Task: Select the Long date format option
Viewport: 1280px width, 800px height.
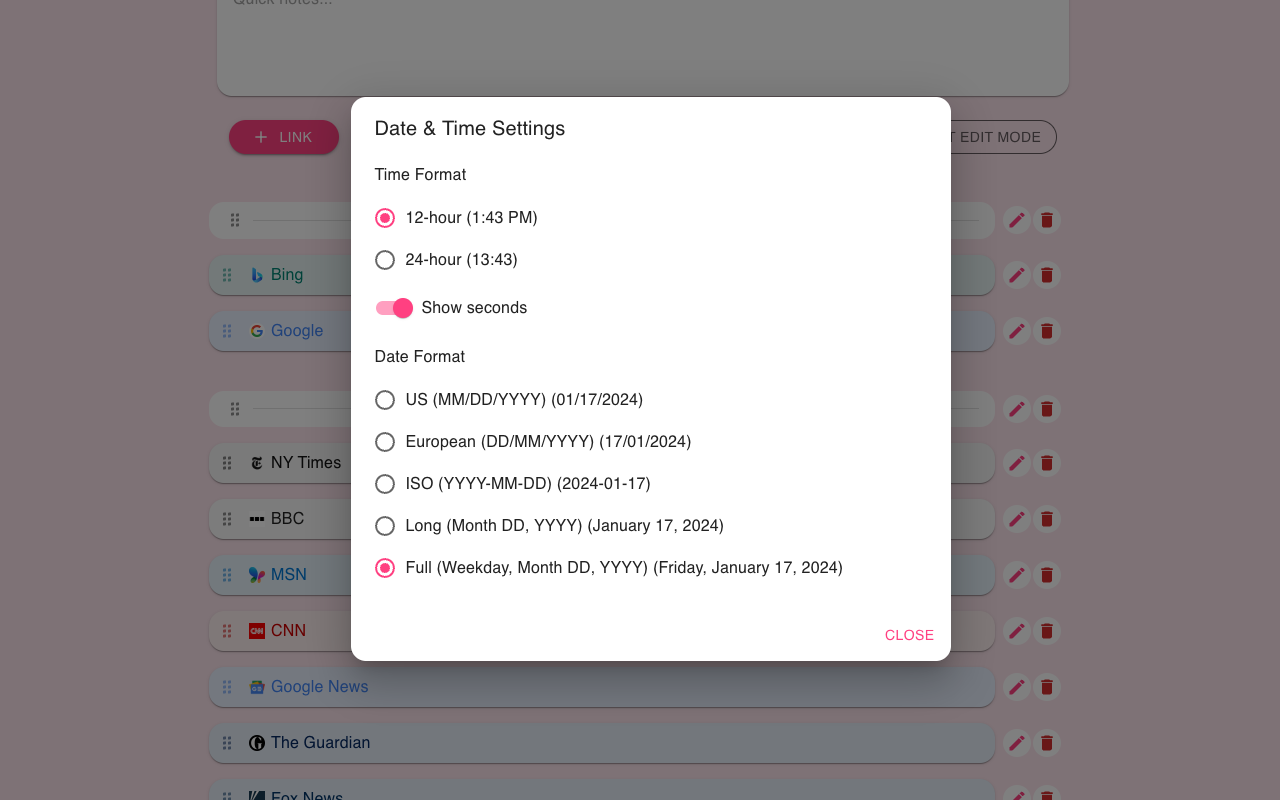Action: point(385,526)
